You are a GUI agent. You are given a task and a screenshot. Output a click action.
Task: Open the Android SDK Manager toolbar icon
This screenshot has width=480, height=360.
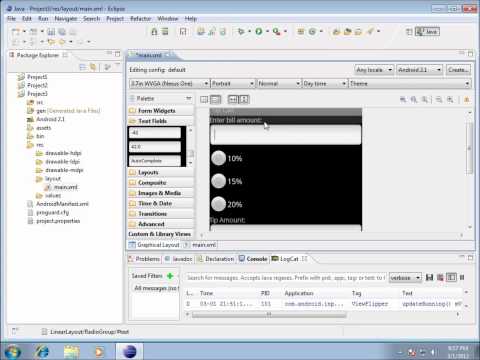point(154,32)
